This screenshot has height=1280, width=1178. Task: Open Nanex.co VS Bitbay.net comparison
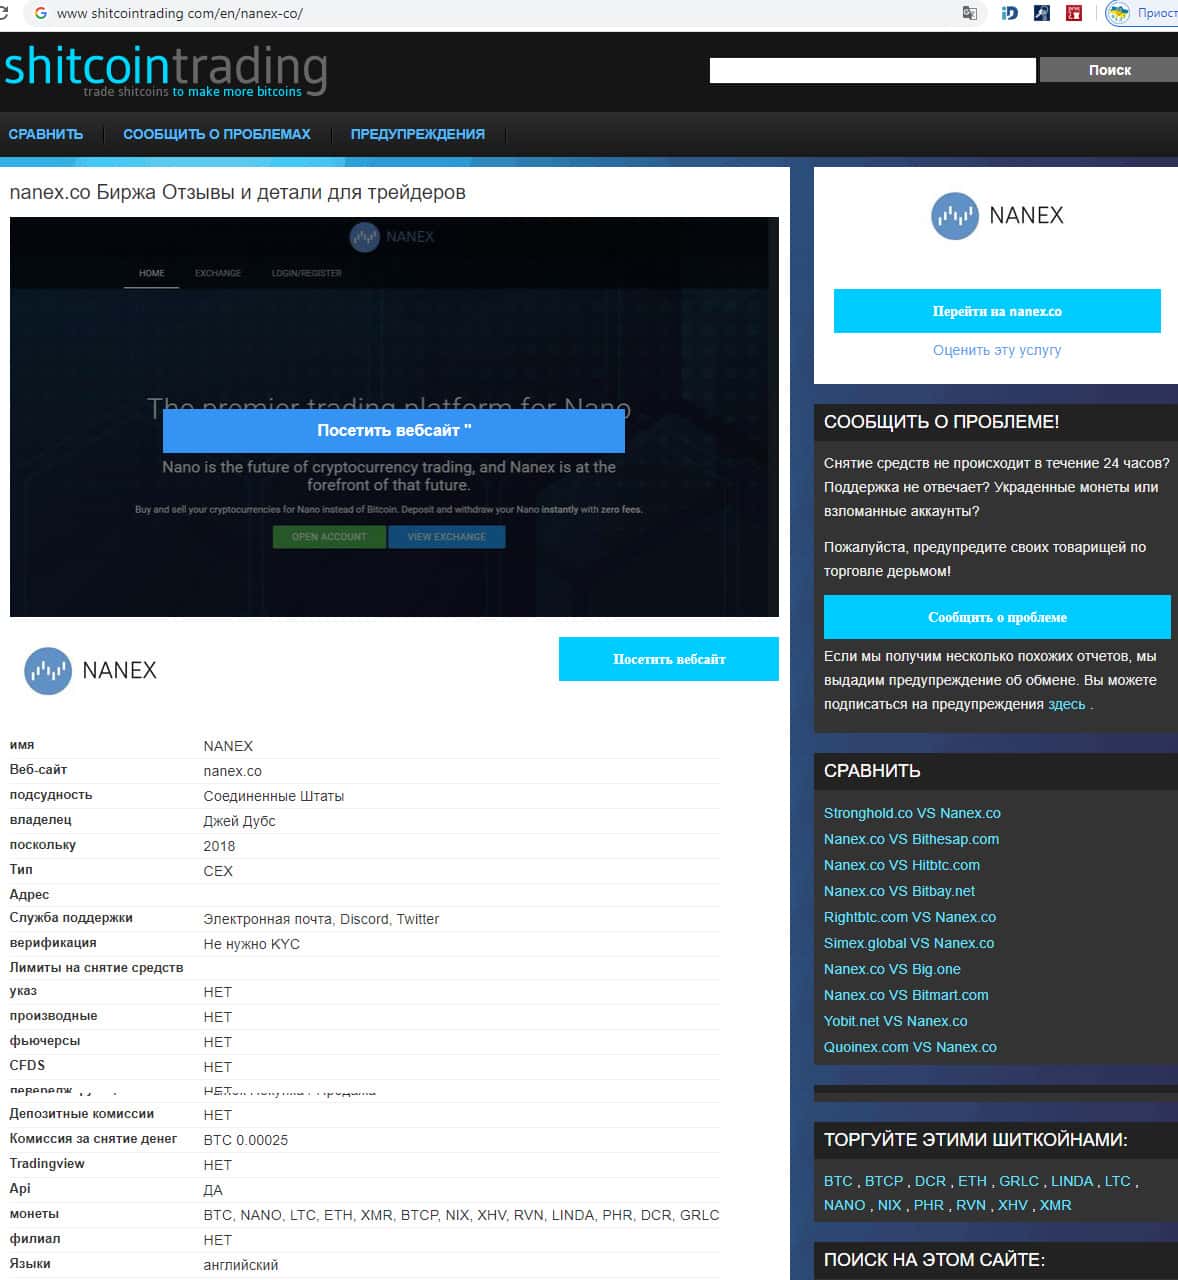(899, 891)
